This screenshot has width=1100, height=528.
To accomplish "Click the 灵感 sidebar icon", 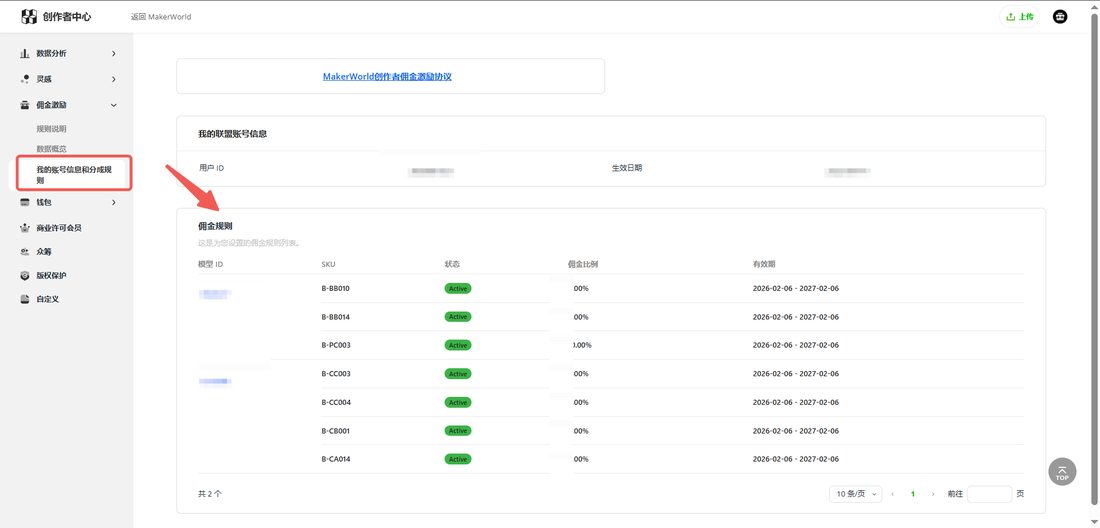I will [25, 79].
